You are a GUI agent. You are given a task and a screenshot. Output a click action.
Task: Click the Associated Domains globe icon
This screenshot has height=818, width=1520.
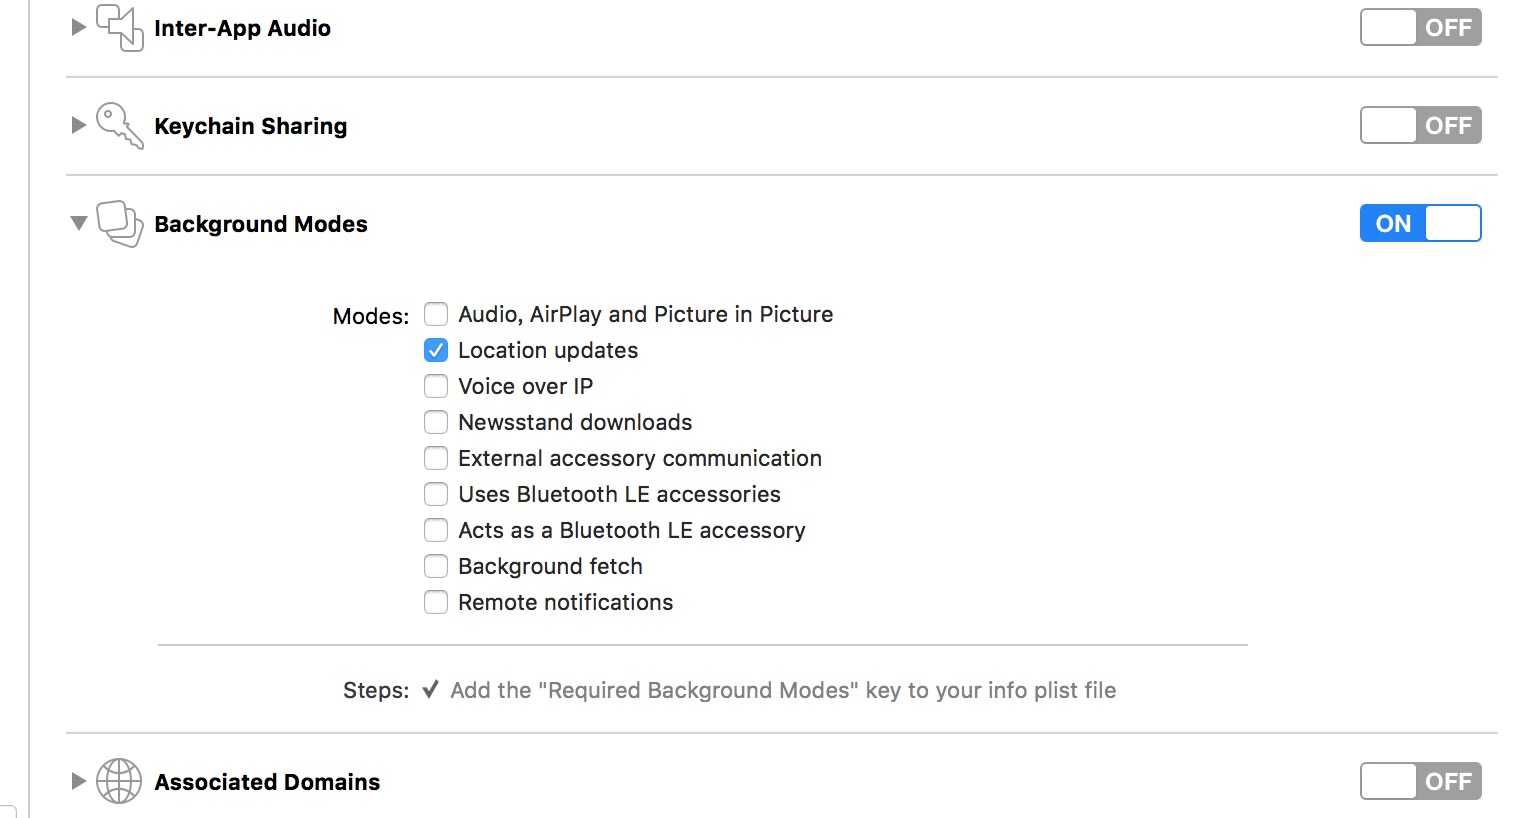[x=119, y=782]
